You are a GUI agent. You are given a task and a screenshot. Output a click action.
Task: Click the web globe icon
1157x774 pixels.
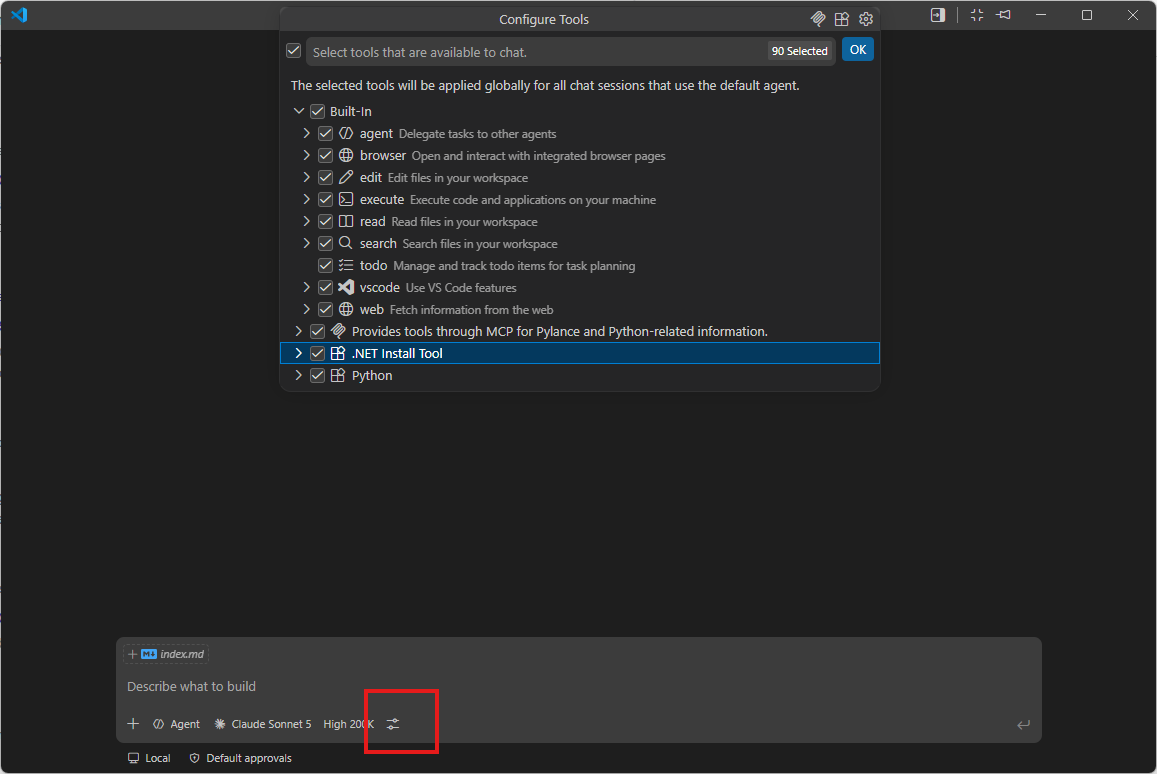(346, 309)
